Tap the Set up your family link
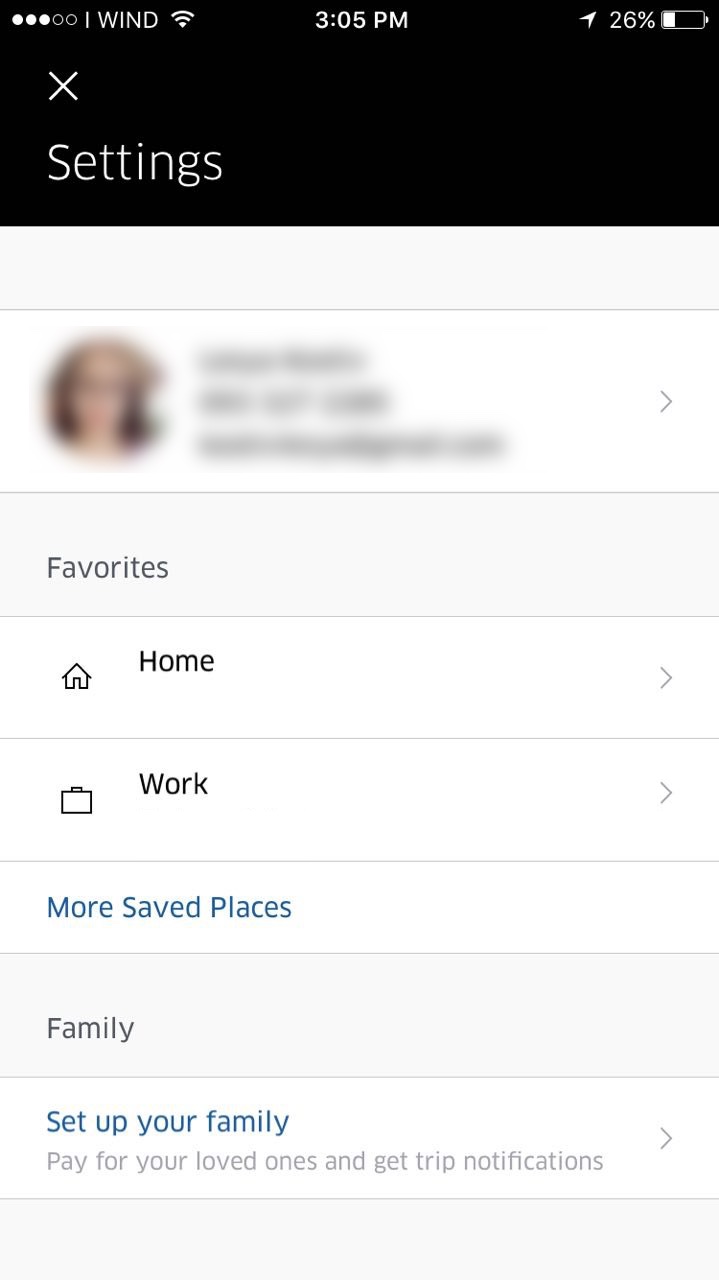Screen dimensions: 719x1280 [167, 1121]
